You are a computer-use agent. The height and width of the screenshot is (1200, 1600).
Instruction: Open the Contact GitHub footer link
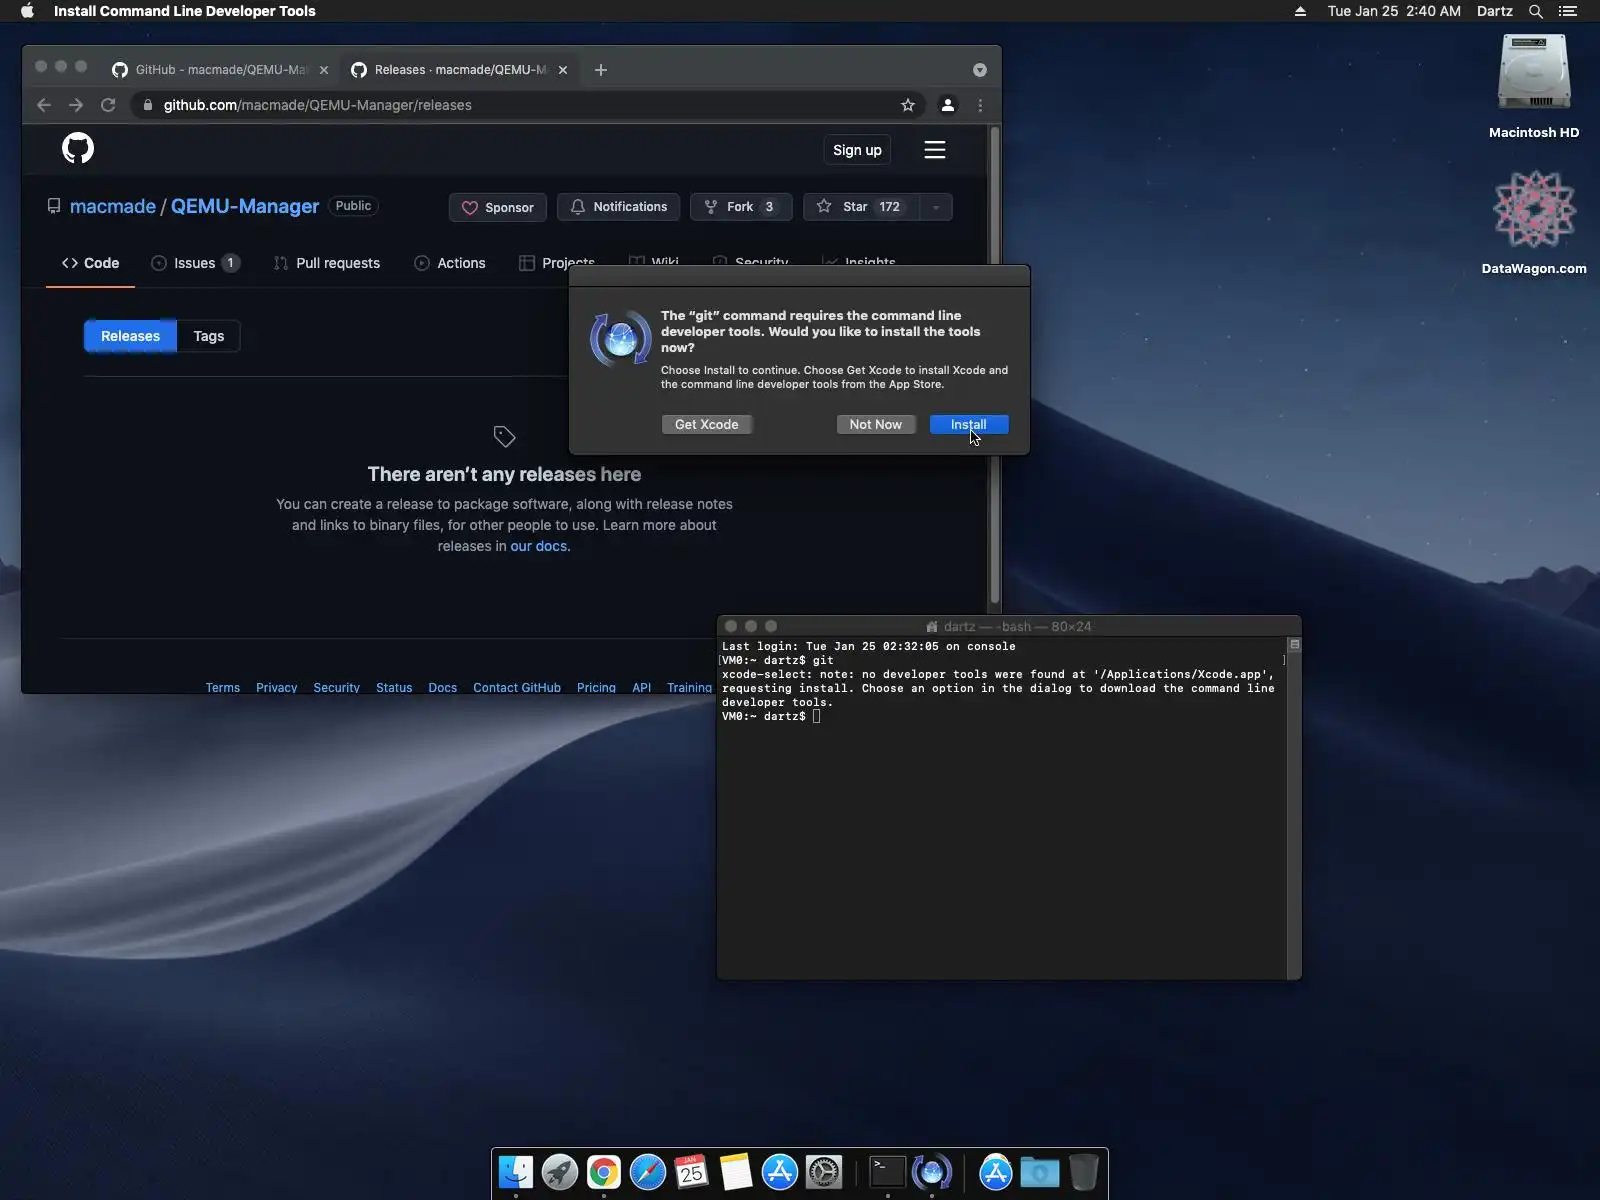pyautogui.click(x=517, y=688)
